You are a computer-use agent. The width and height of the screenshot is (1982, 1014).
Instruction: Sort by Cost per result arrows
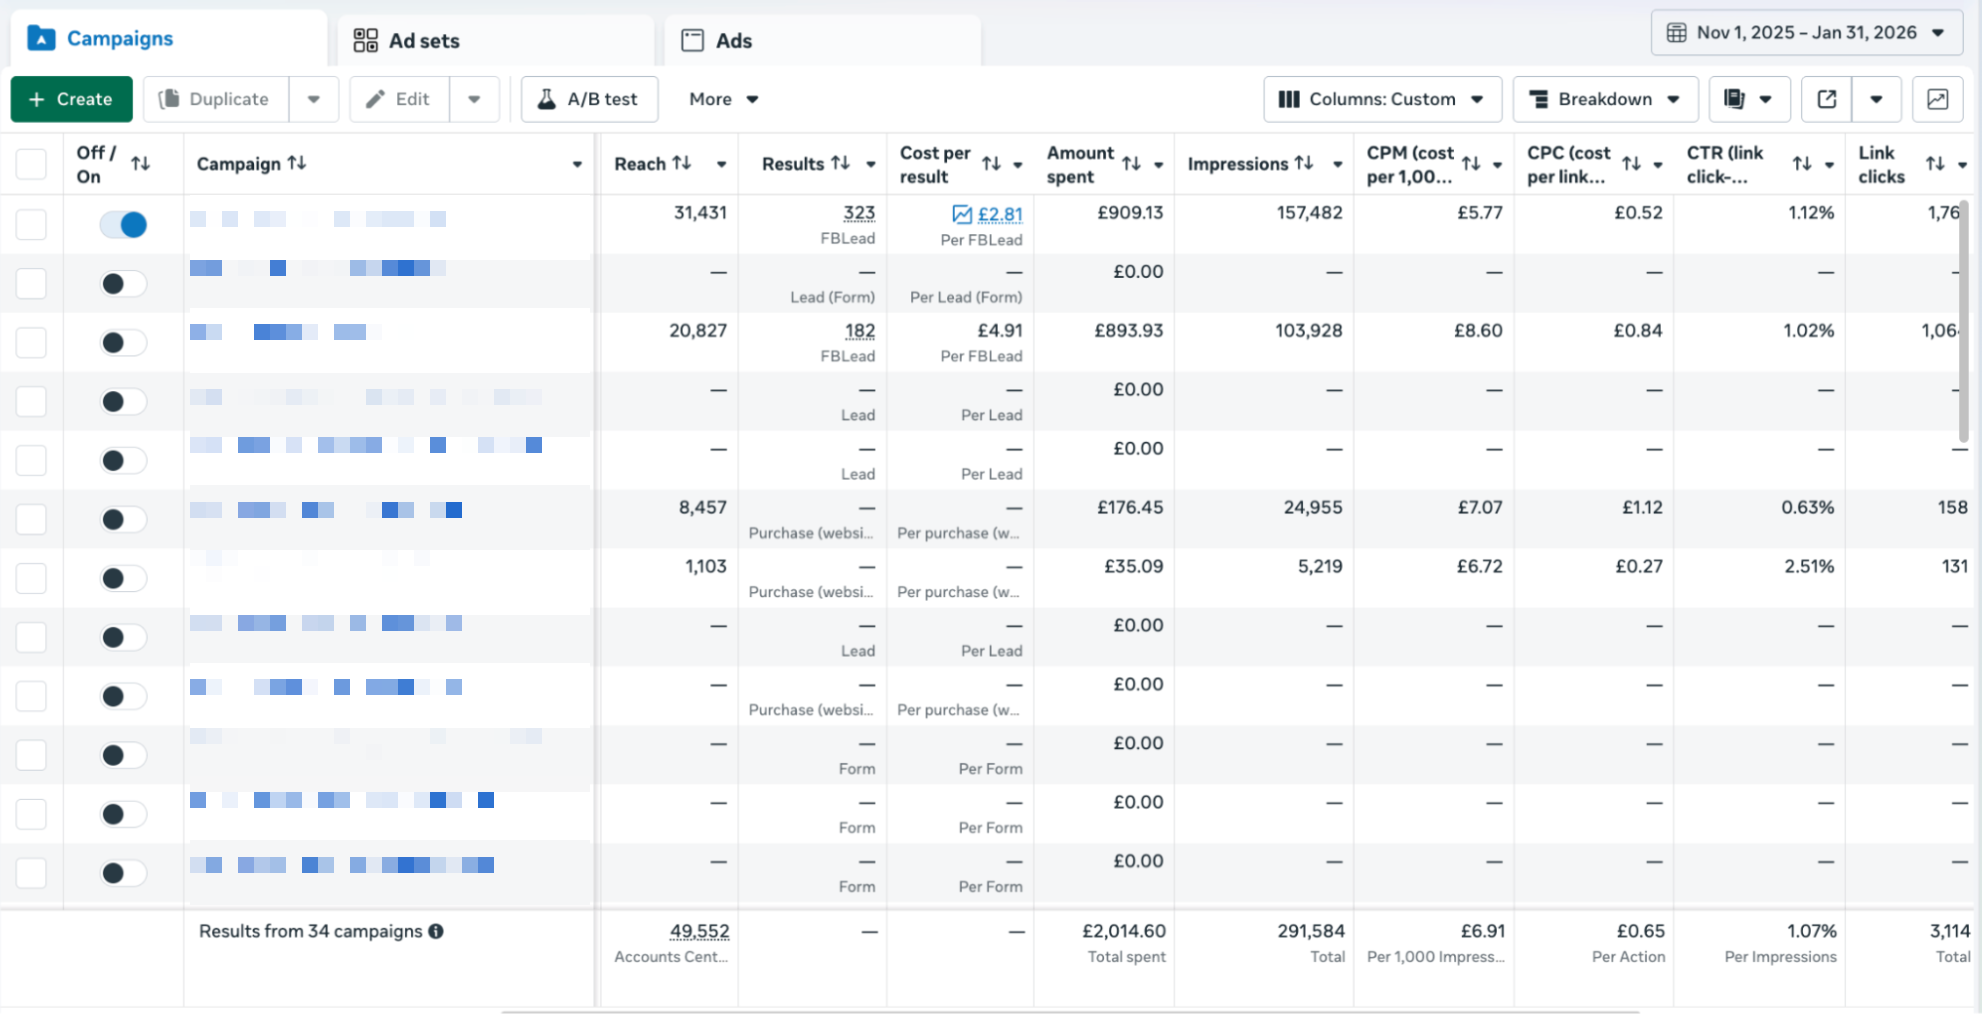pos(991,164)
